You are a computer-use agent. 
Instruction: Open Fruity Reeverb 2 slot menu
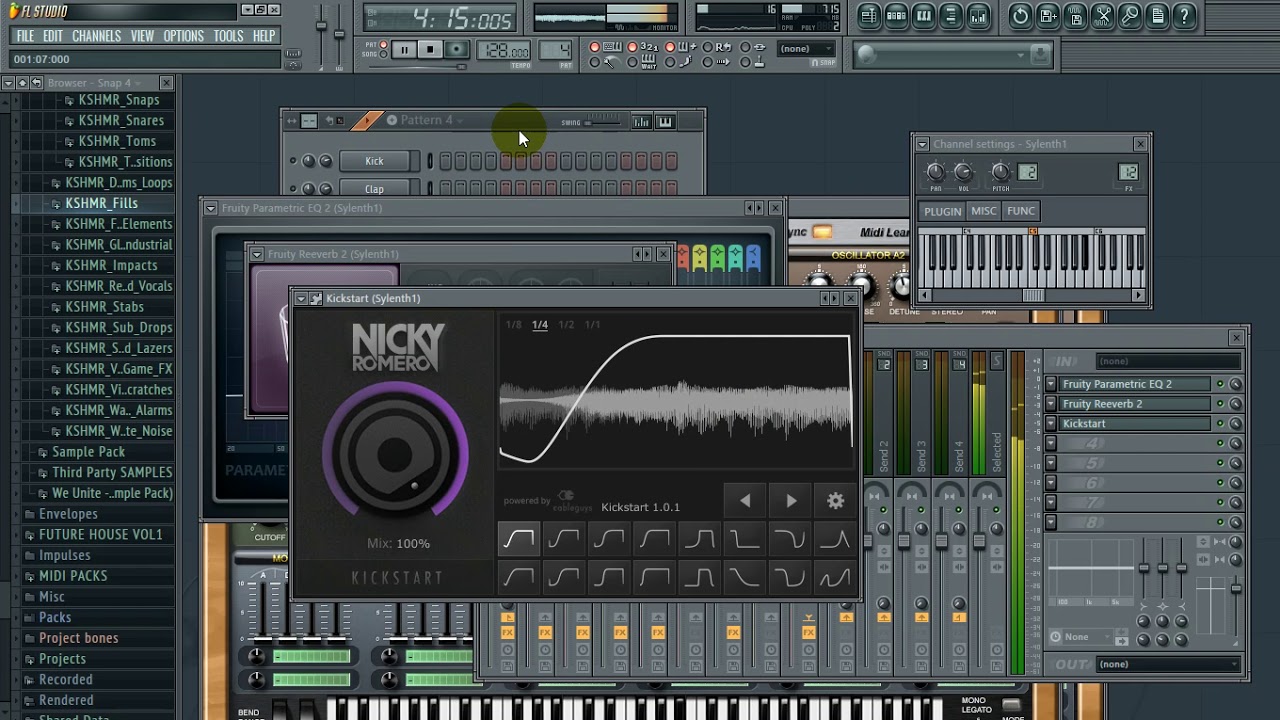click(x=1051, y=404)
